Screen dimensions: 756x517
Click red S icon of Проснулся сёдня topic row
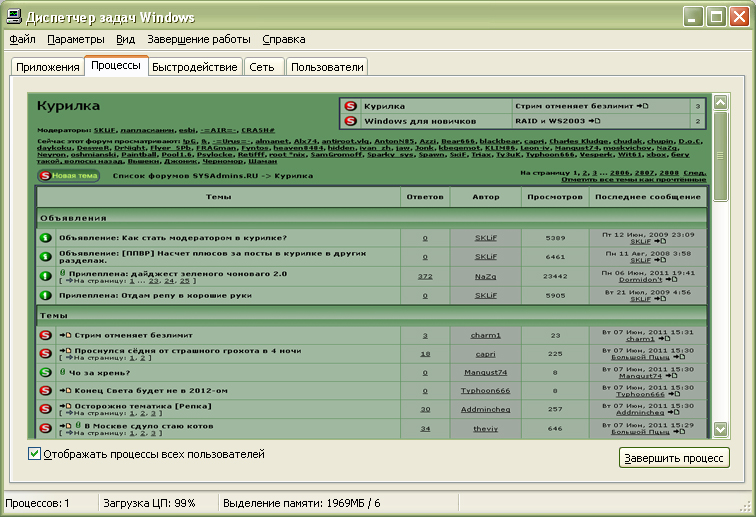45,354
